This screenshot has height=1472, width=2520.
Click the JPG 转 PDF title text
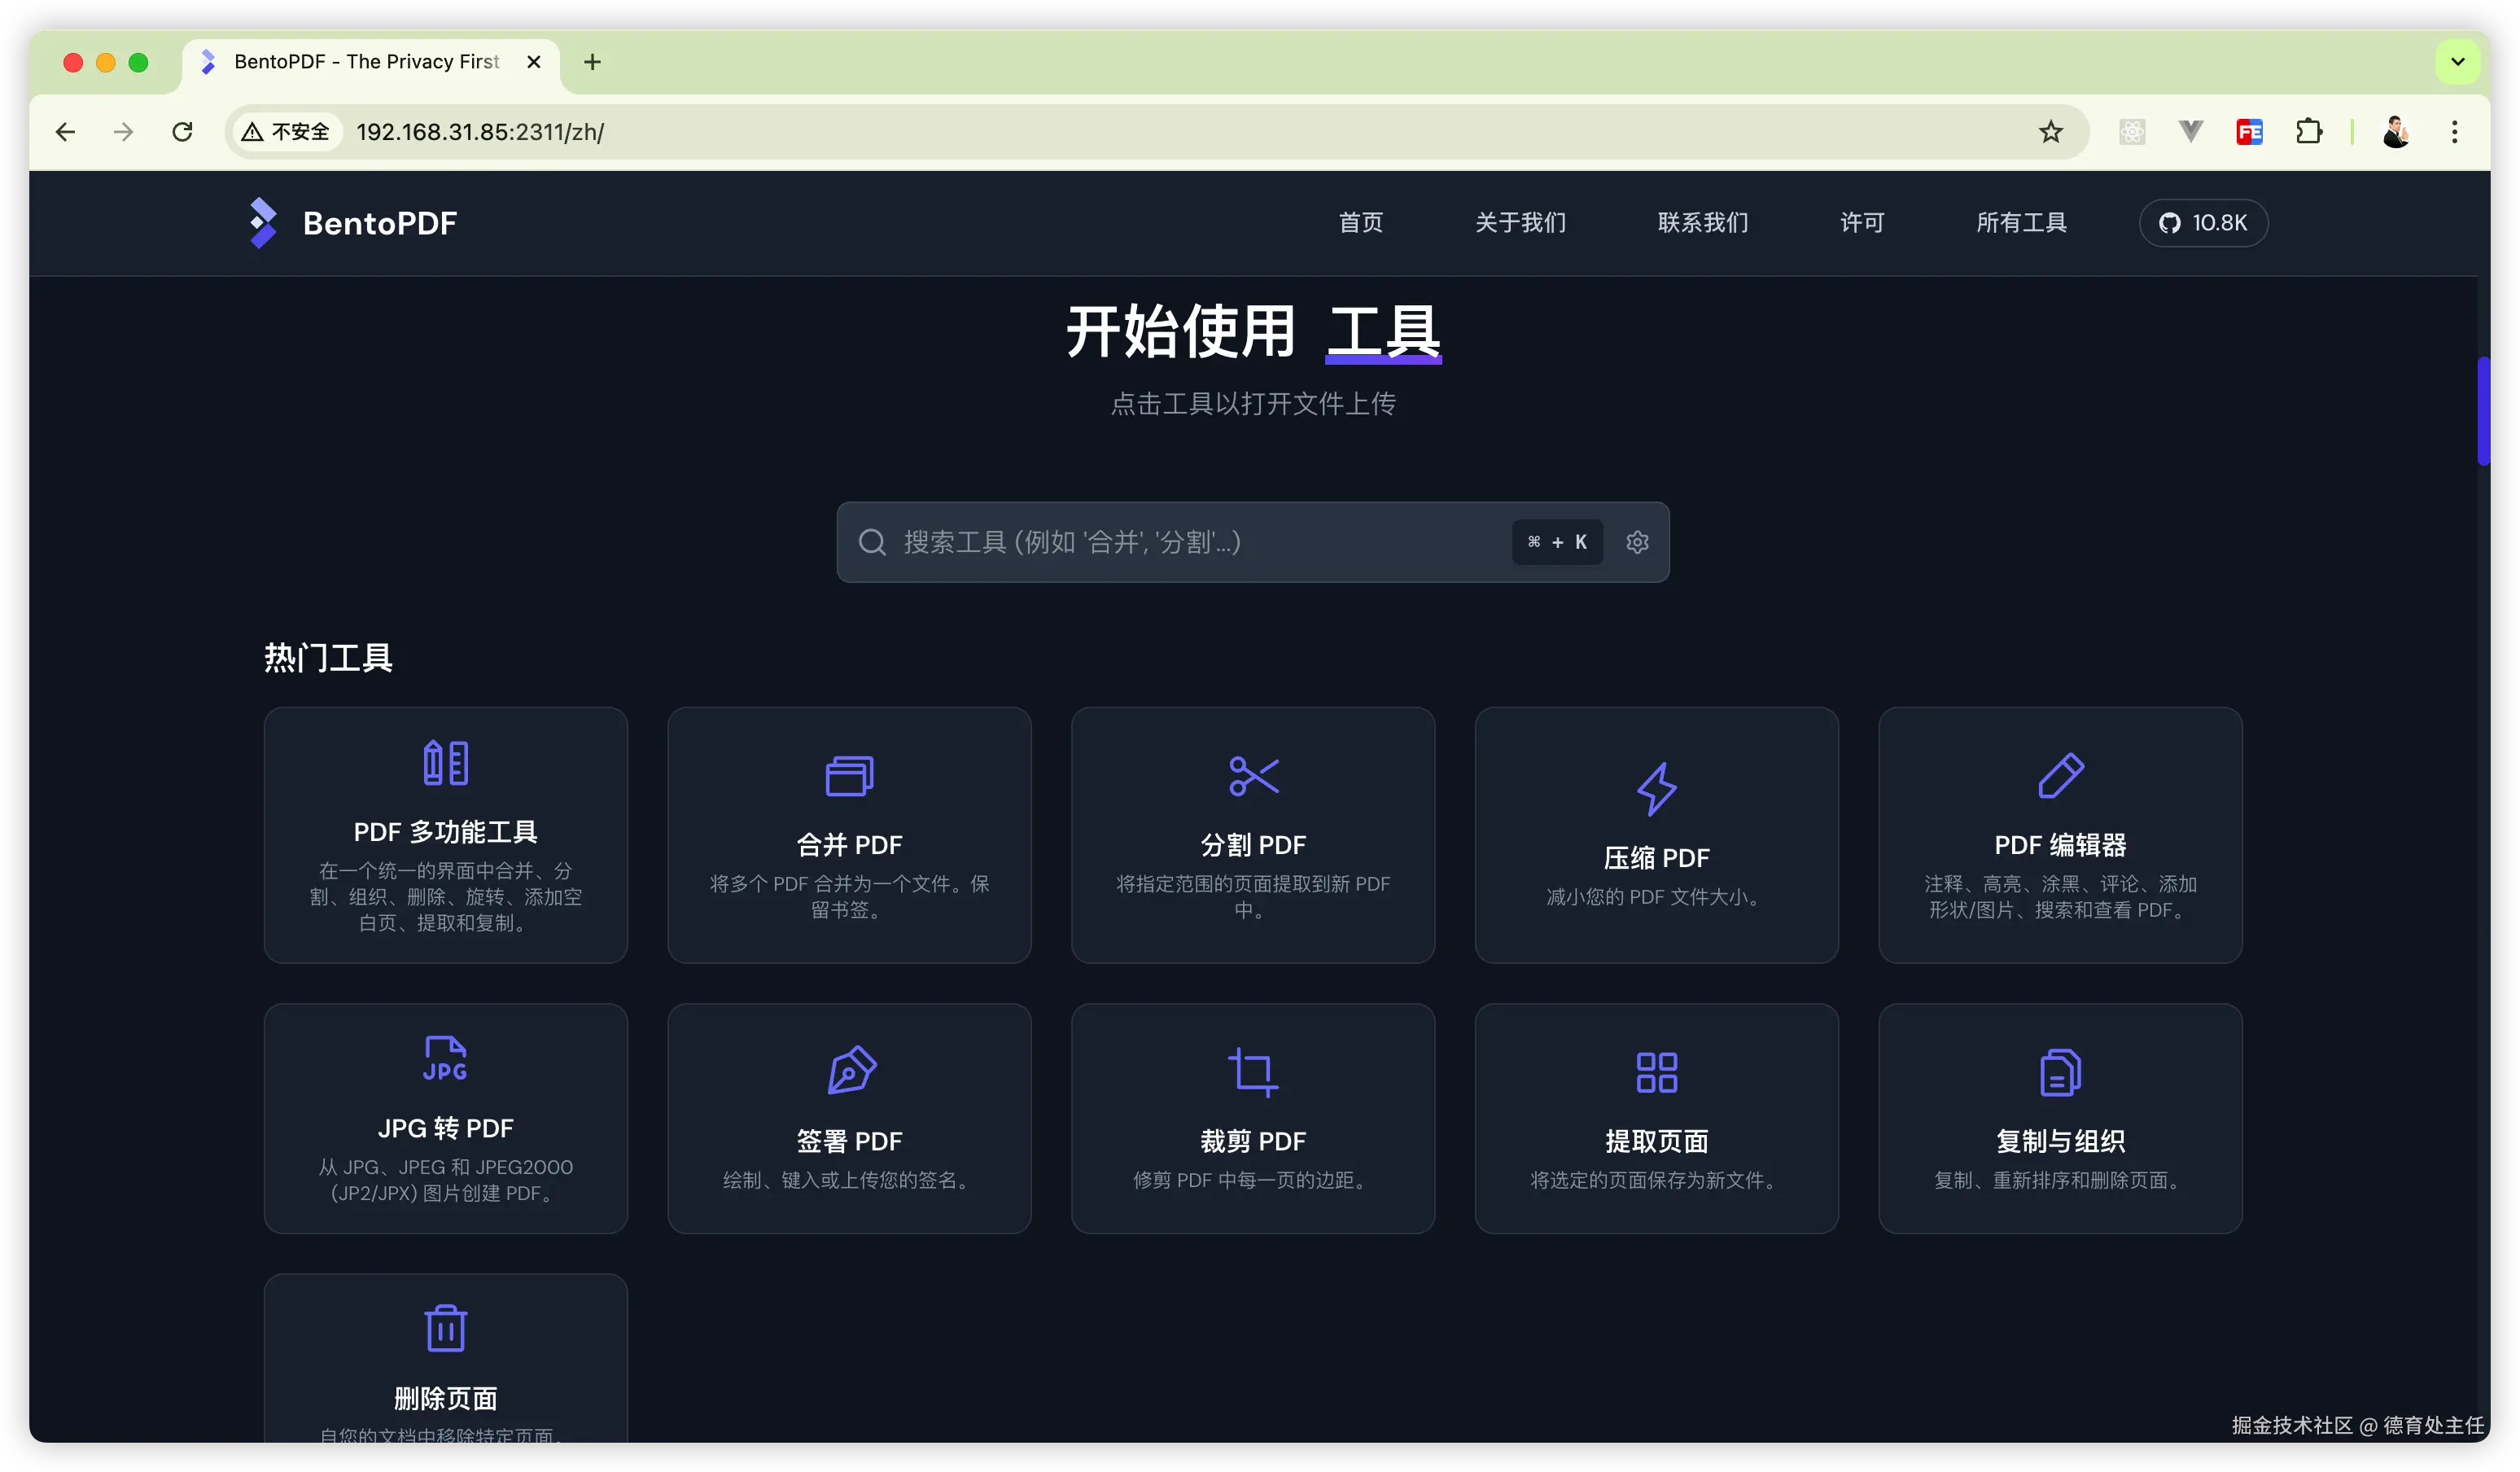point(445,1128)
